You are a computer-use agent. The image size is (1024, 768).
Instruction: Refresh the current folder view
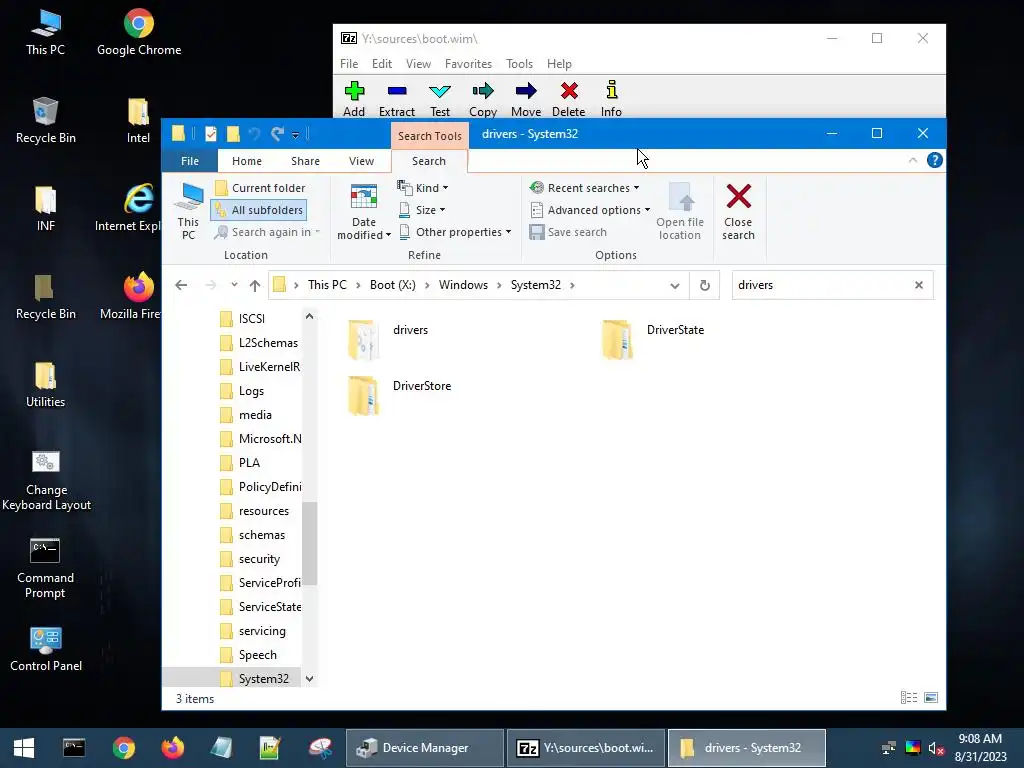(705, 285)
